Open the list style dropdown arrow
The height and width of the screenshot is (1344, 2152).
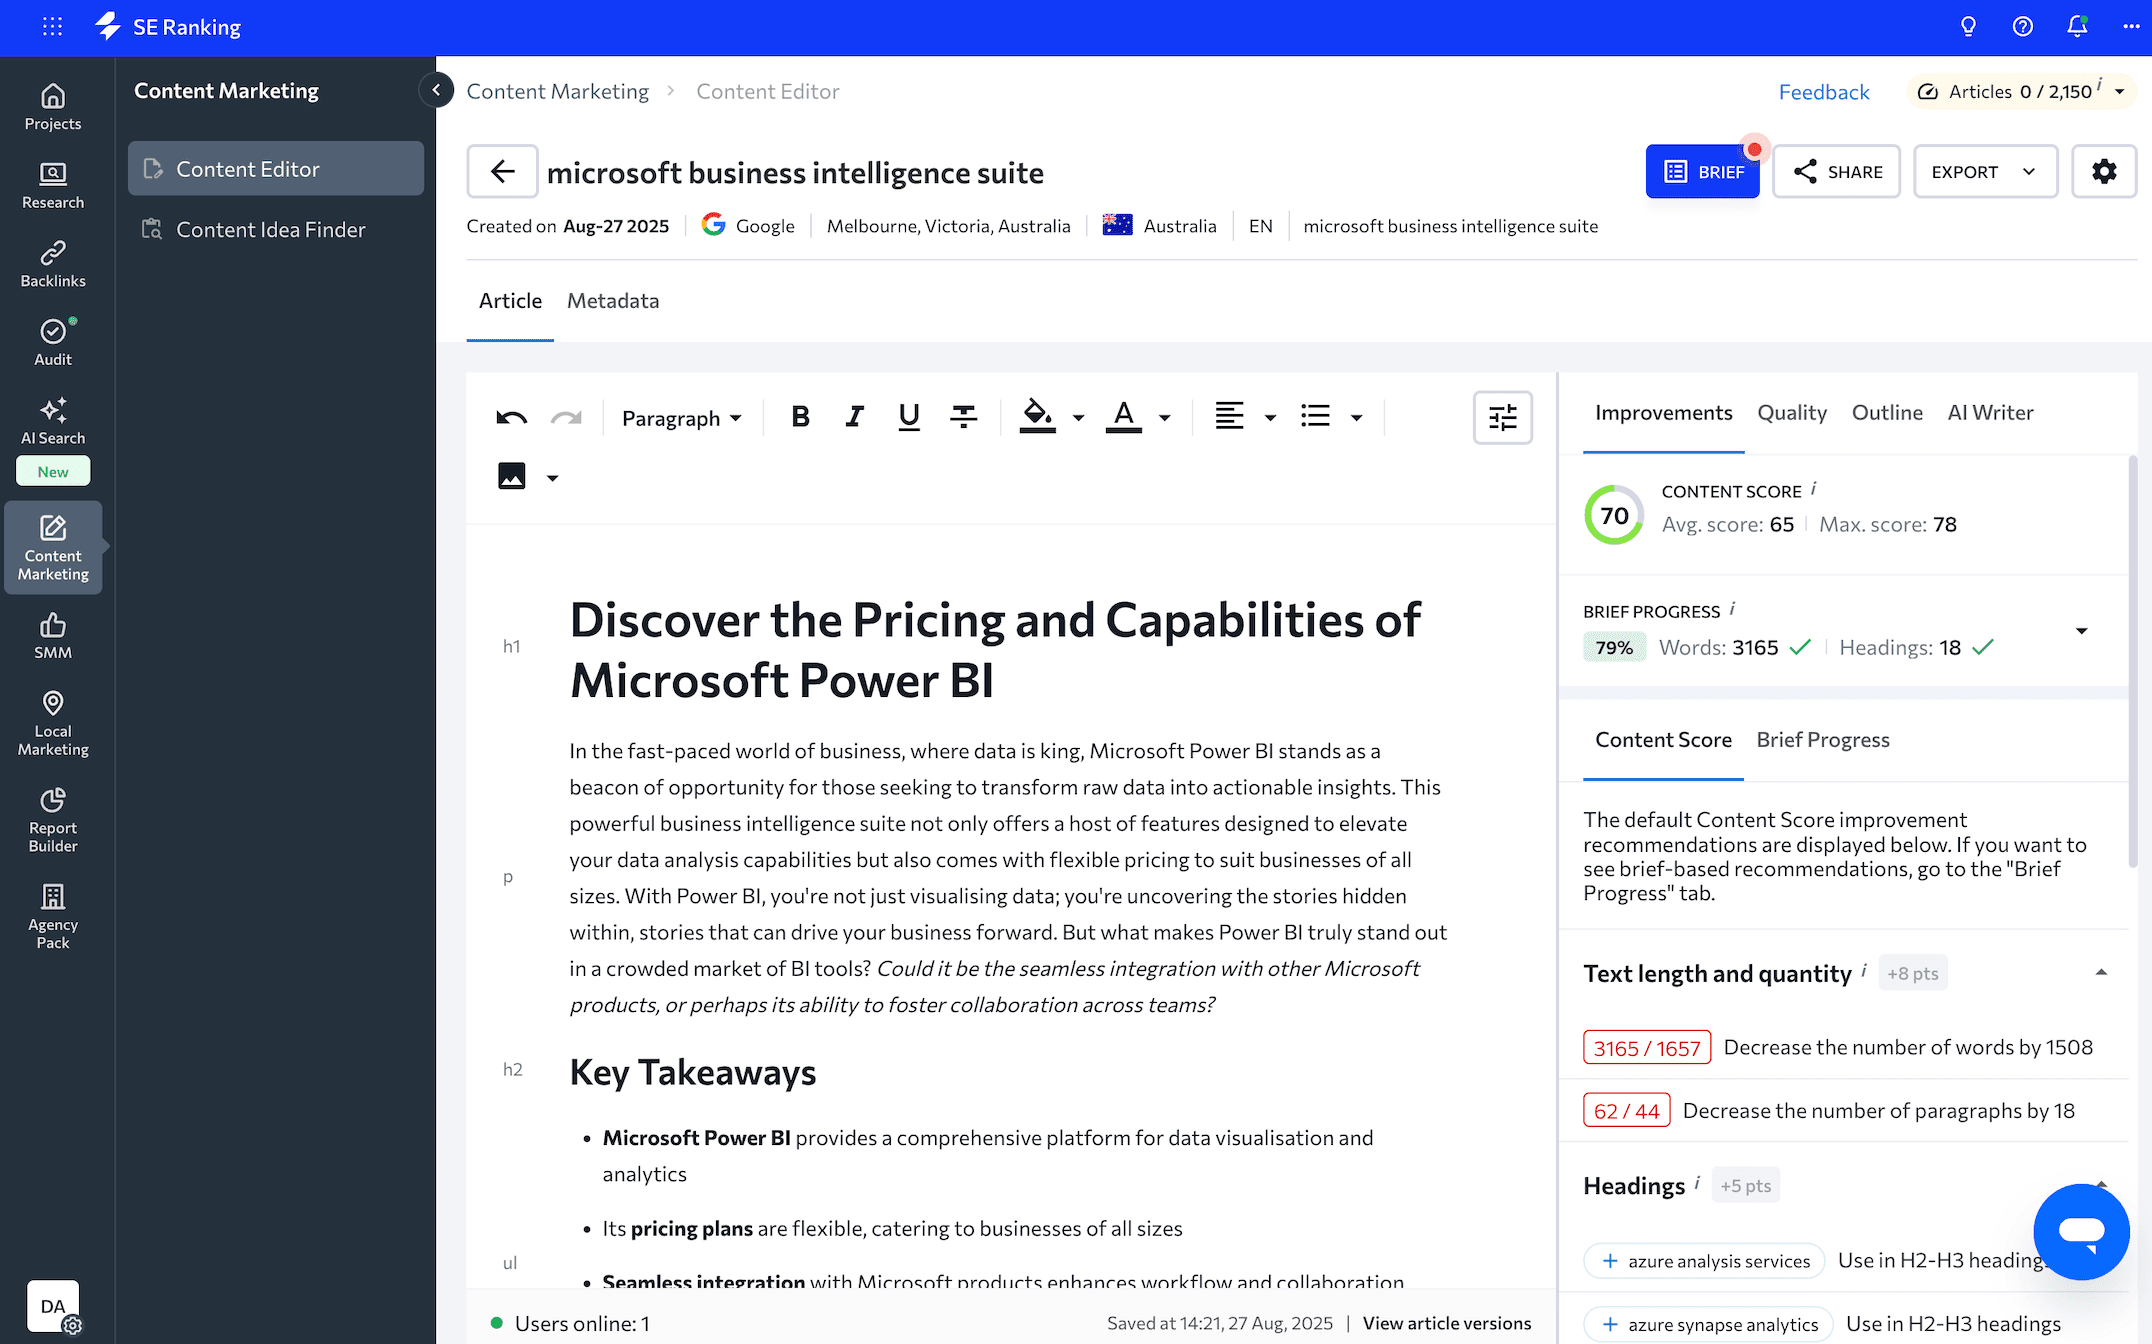(x=1356, y=418)
